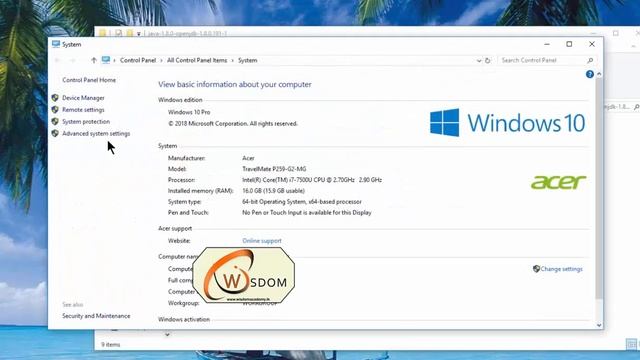Click computer icon in address bar
Viewport: 640px width, 360px height.
pyautogui.click(x=106, y=60)
